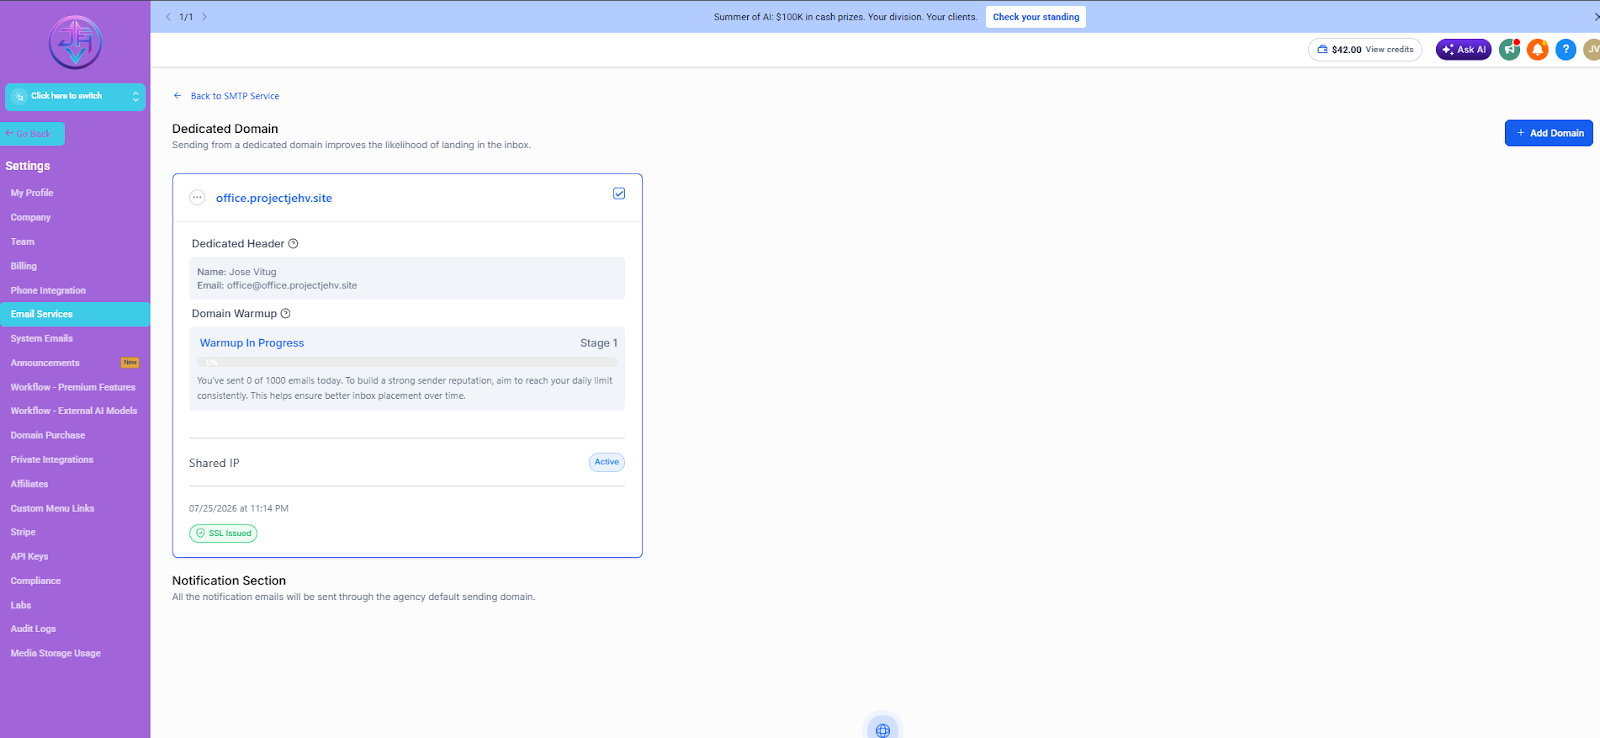Open Team settings
The image size is (1600, 738).
tap(23, 242)
